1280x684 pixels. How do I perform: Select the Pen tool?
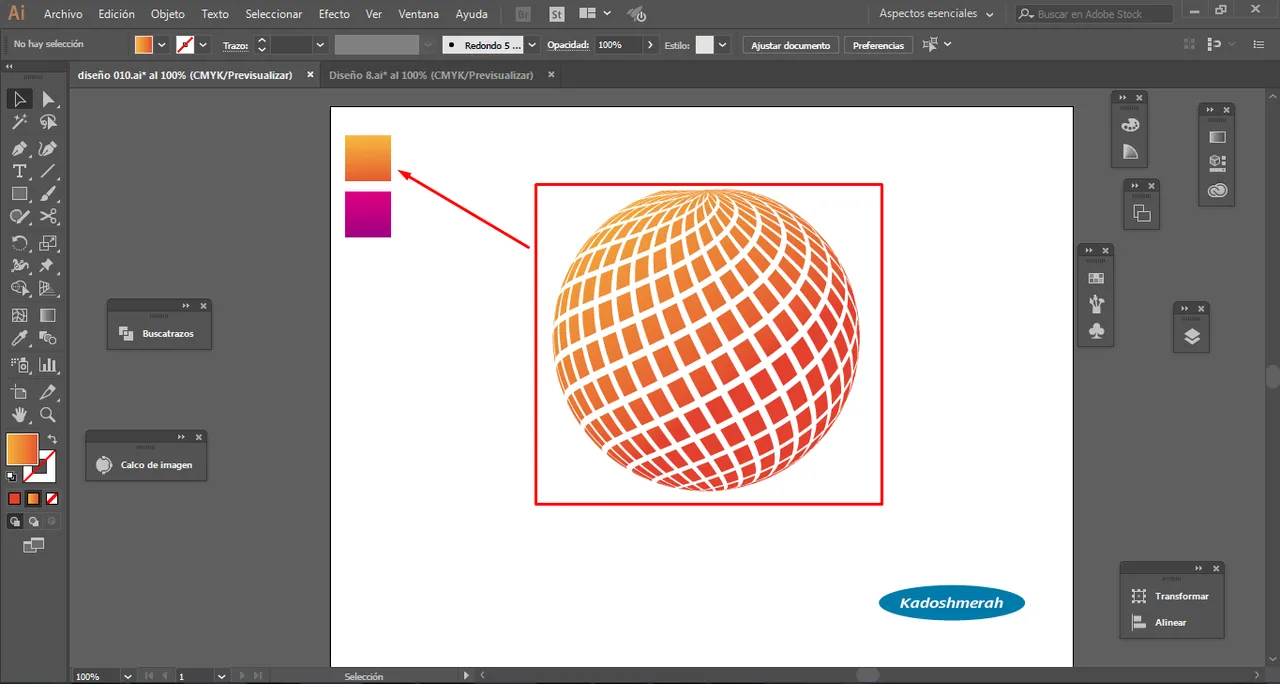(x=19, y=148)
